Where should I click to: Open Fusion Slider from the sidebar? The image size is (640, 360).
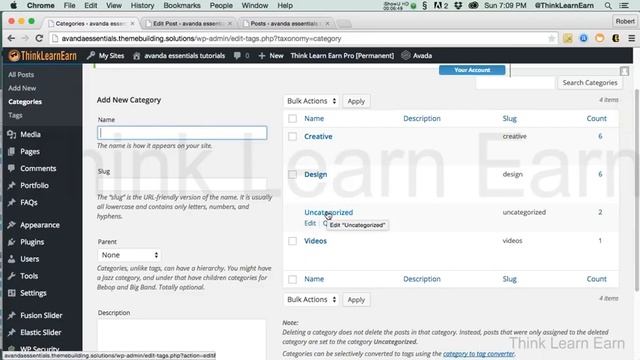click(41, 315)
